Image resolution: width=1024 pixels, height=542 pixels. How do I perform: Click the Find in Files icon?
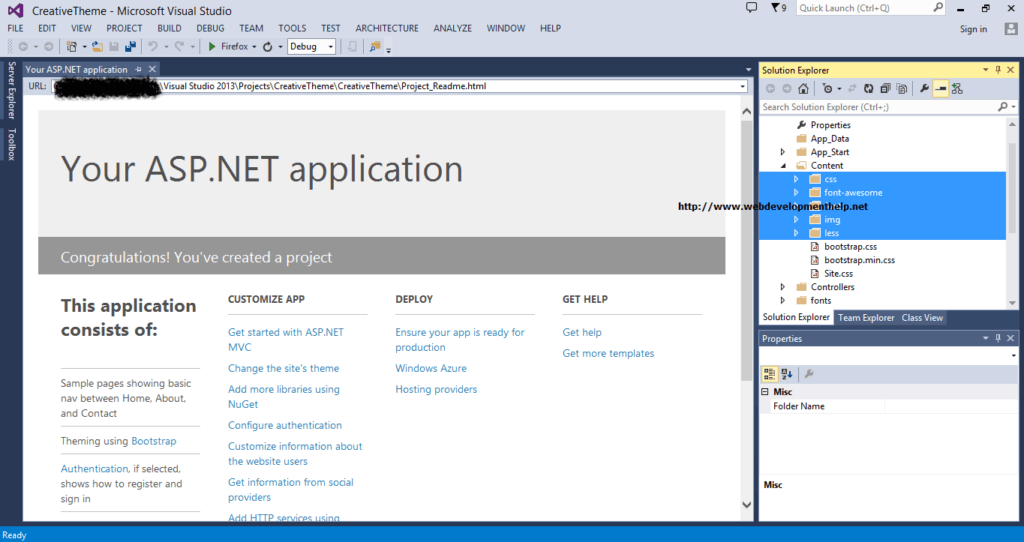click(375, 46)
